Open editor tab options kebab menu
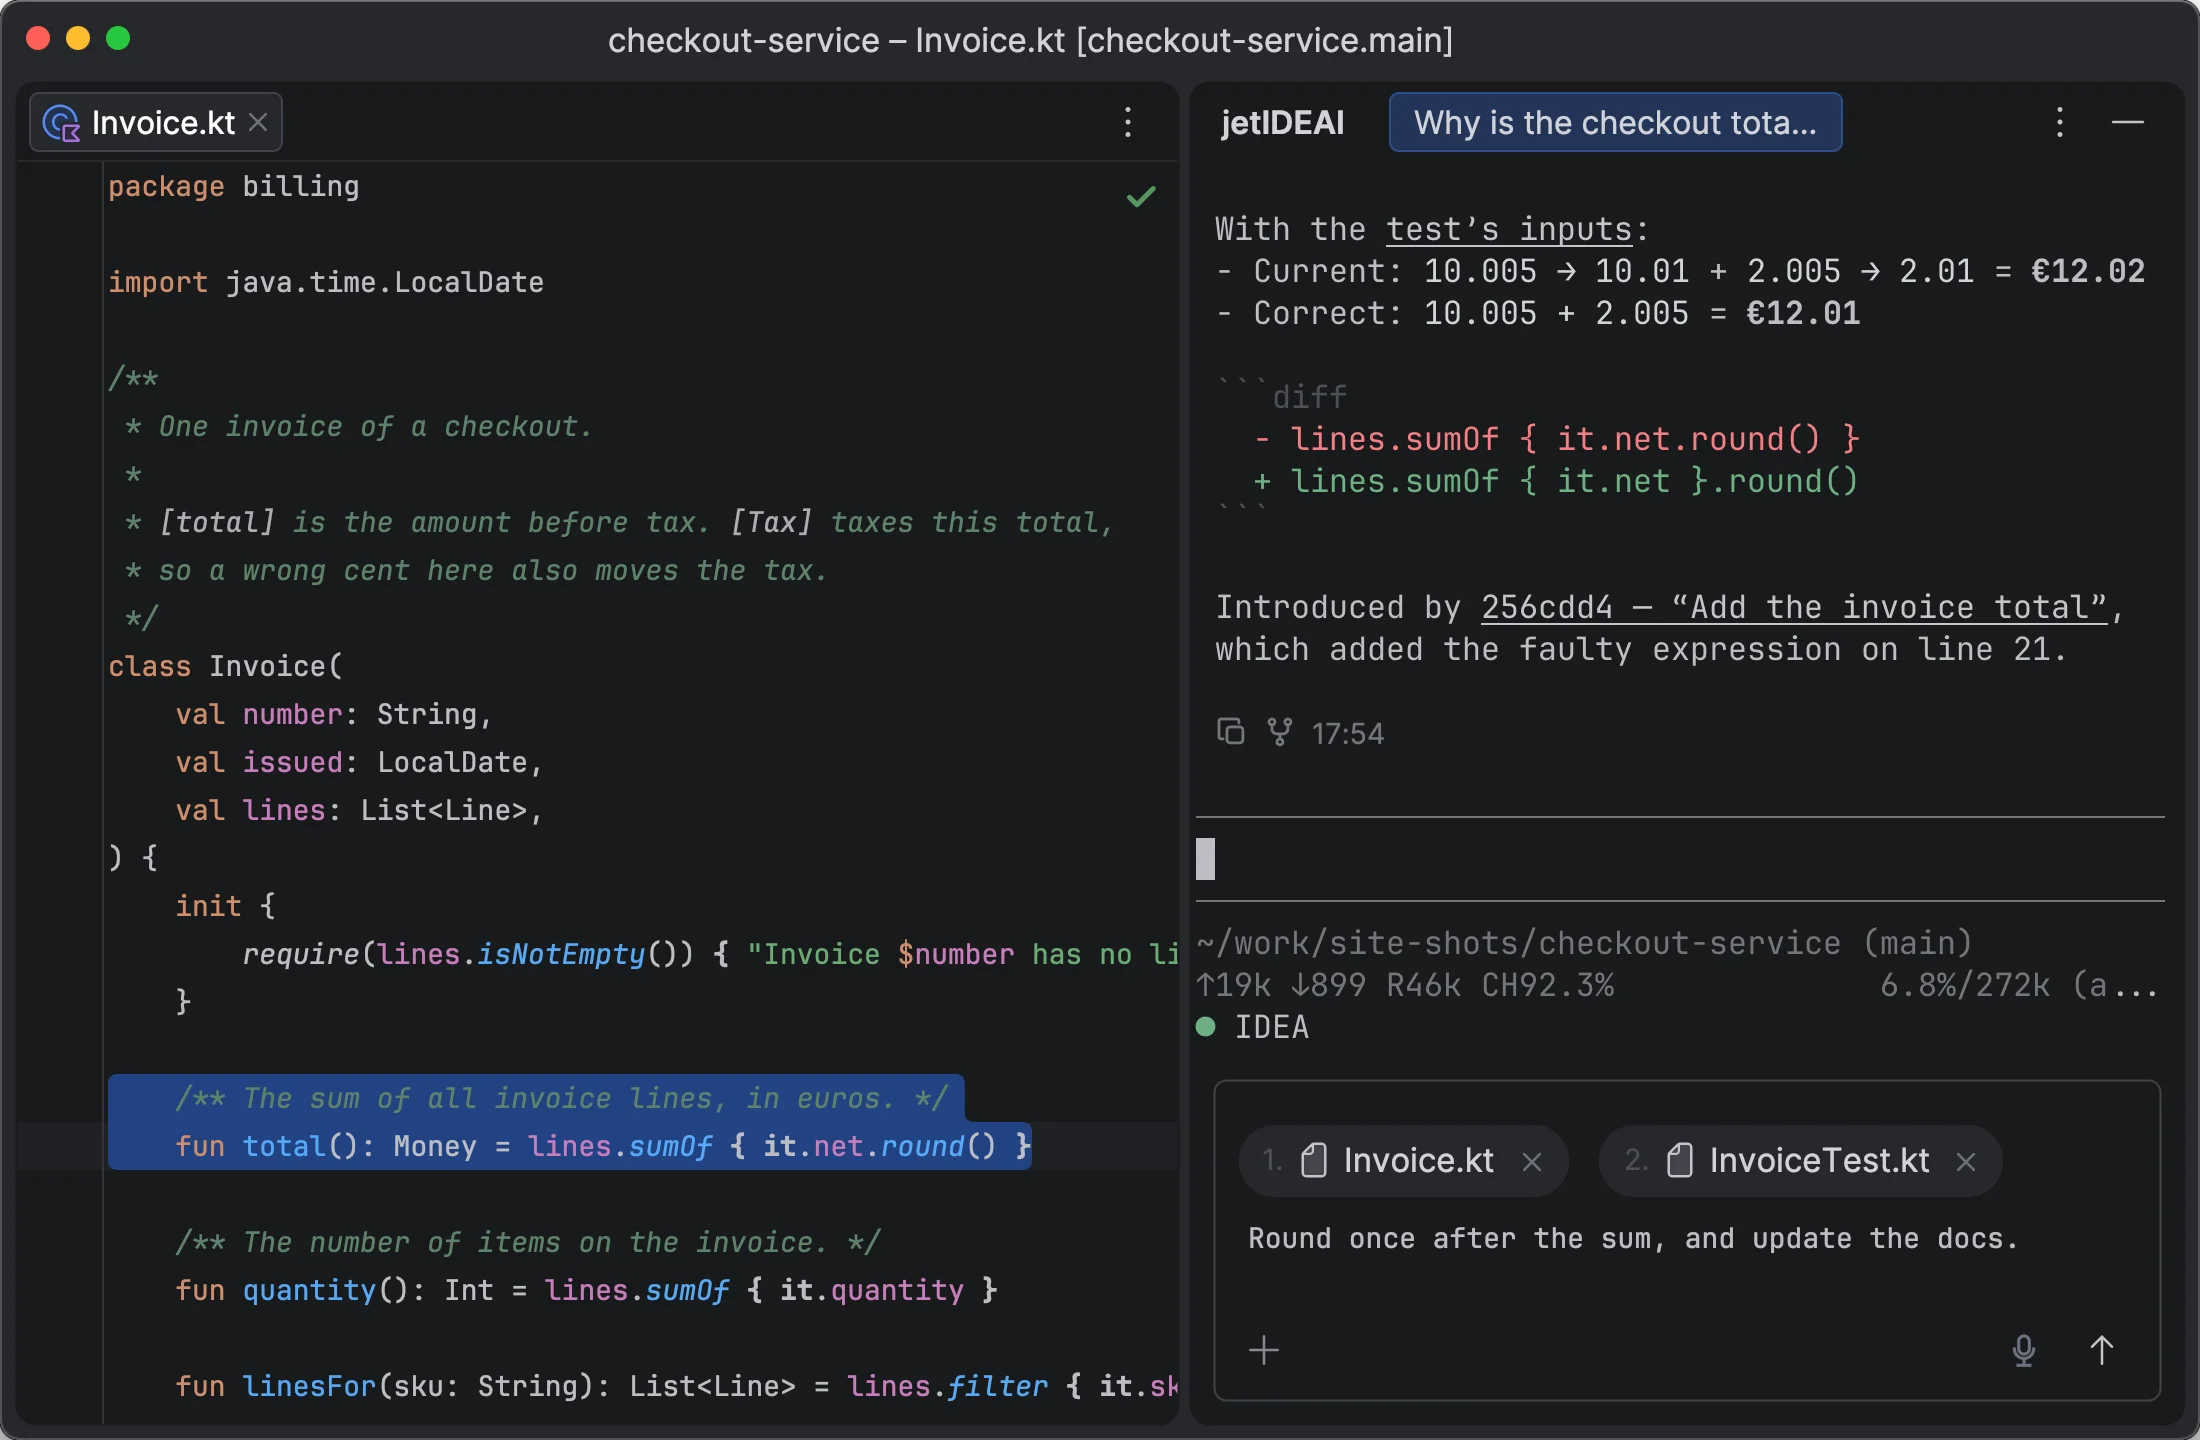 click(1128, 123)
